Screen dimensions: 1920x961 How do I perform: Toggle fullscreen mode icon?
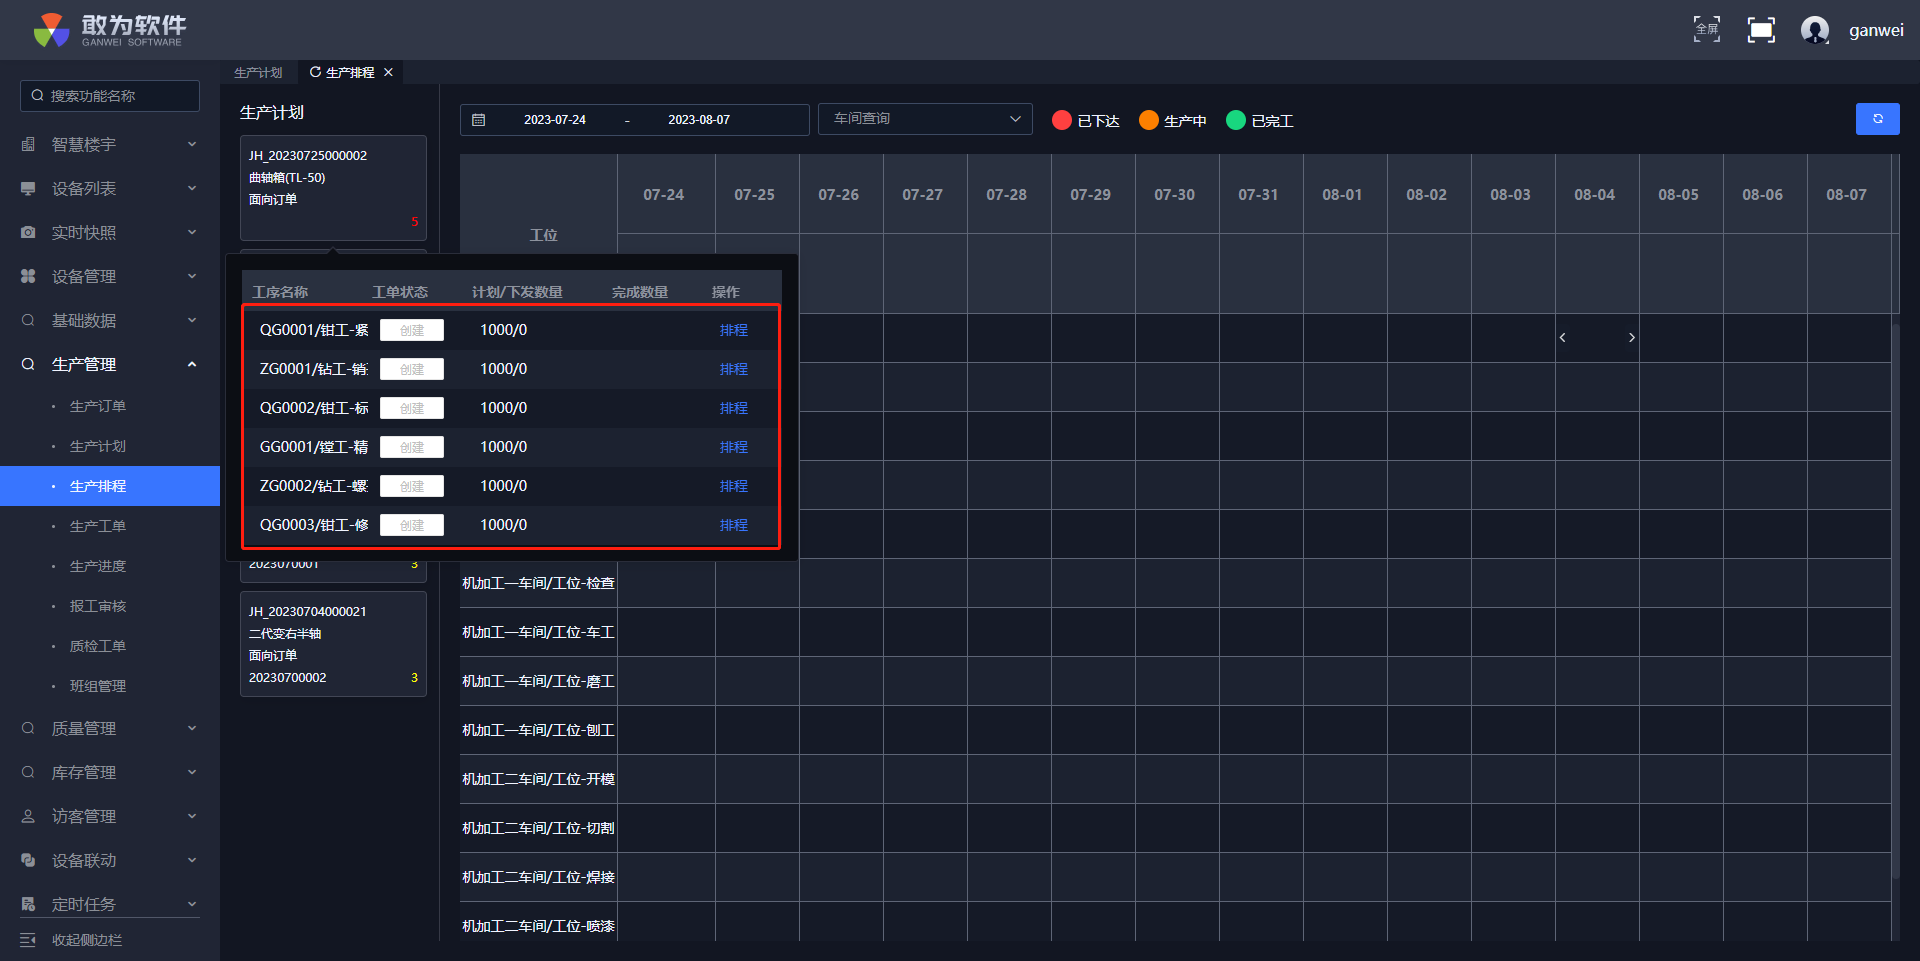pyautogui.click(x=1761, y=30)
